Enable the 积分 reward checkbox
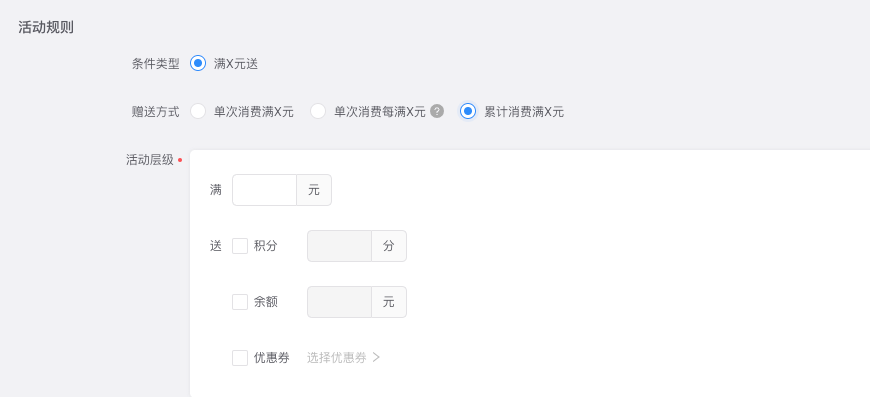 (x=240, y=246)
